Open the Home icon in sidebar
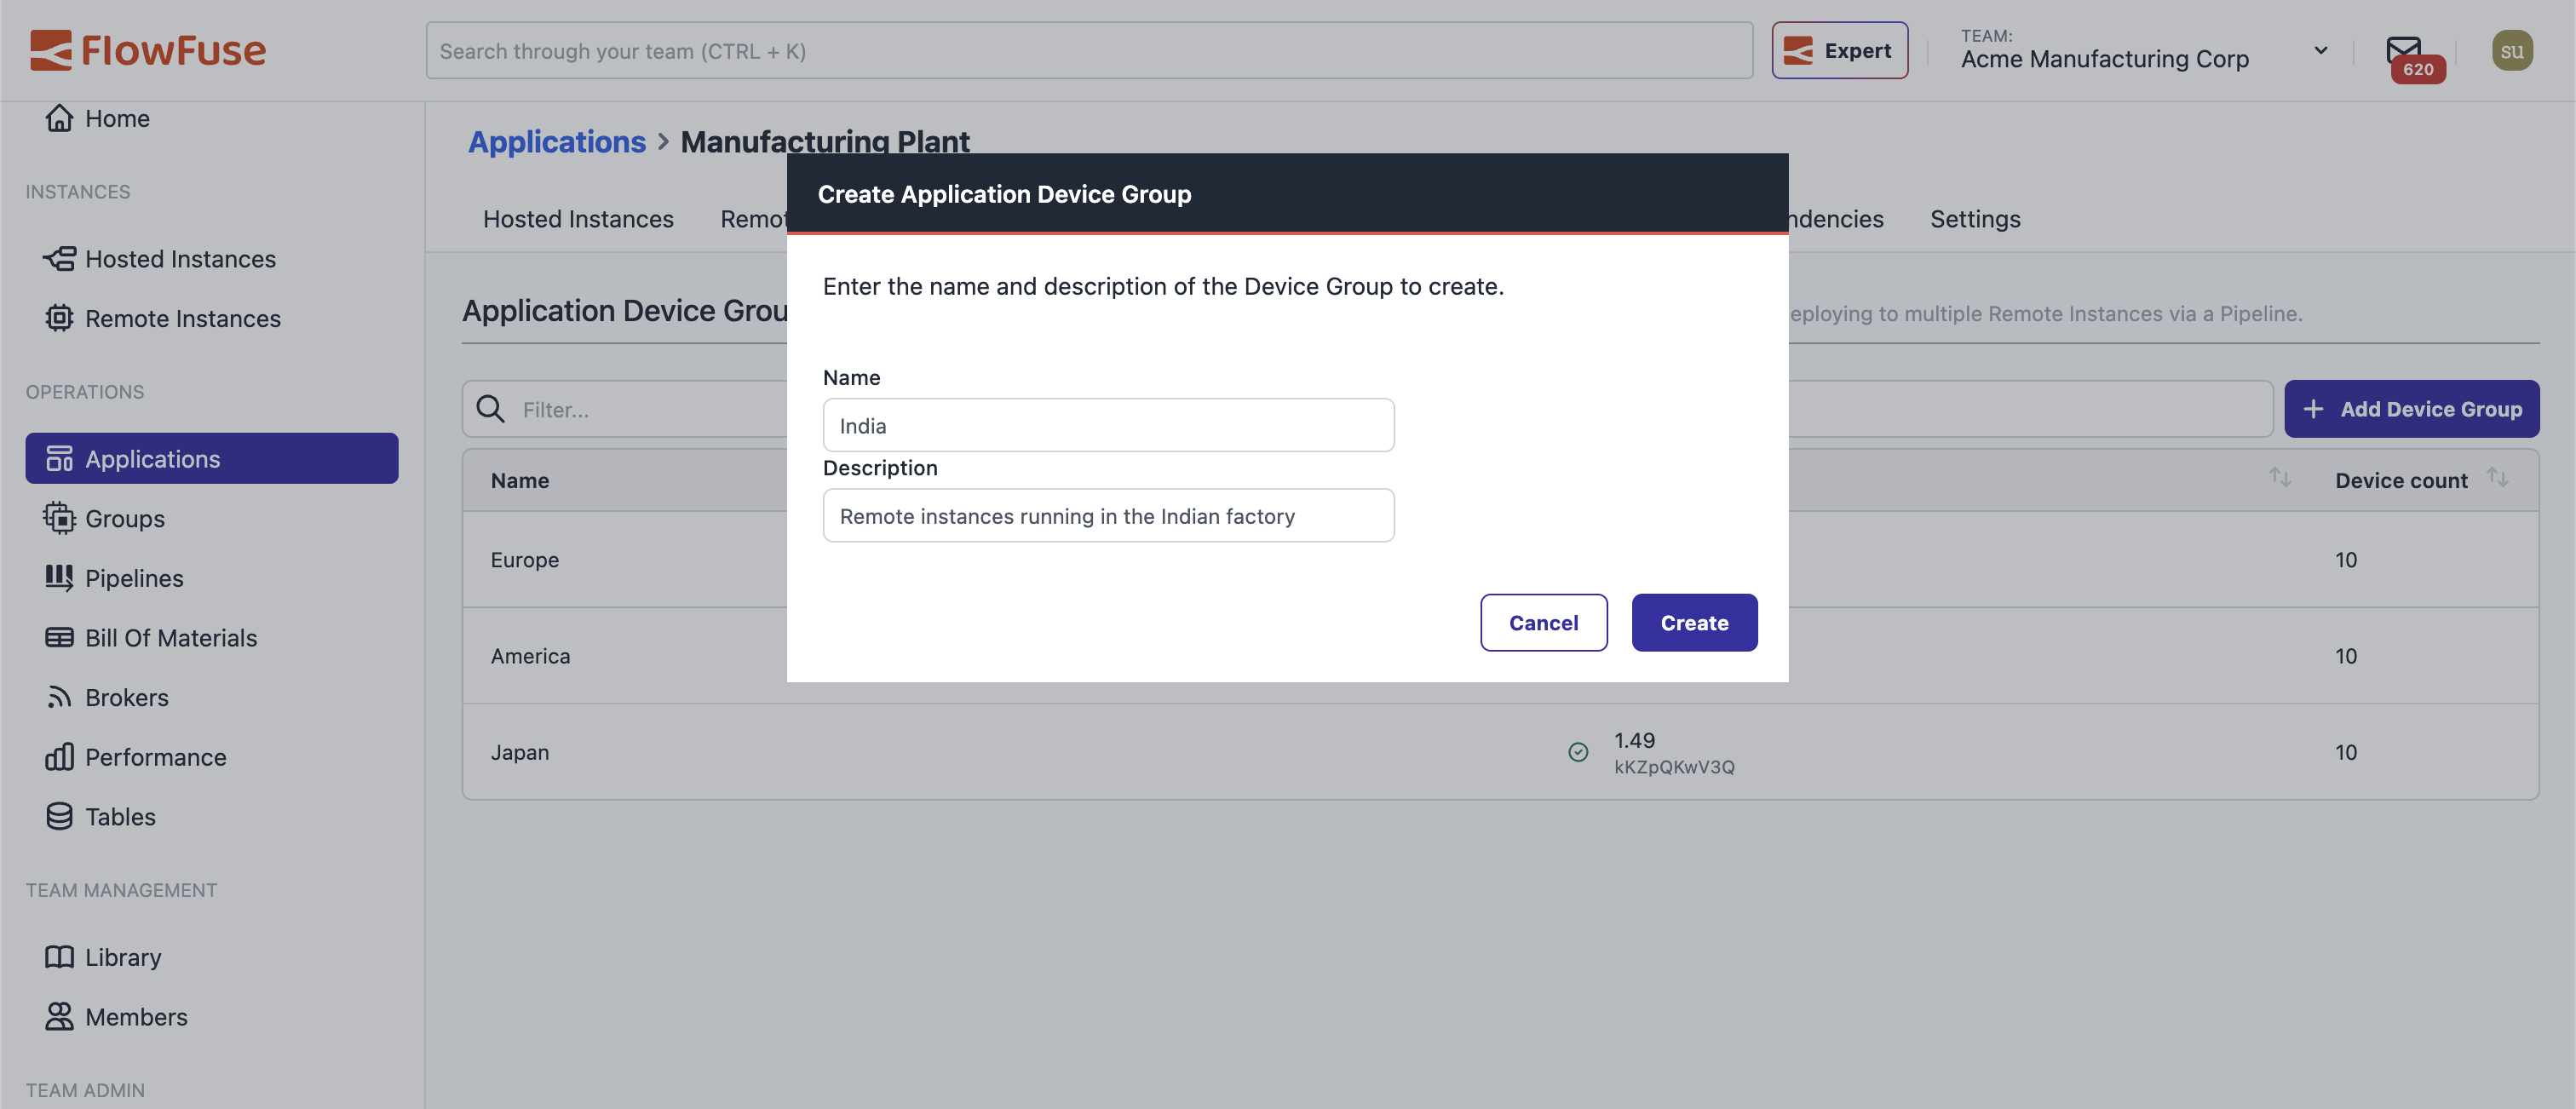The height and width of the screenshot is (1109, 2576). tap(59, 118)
